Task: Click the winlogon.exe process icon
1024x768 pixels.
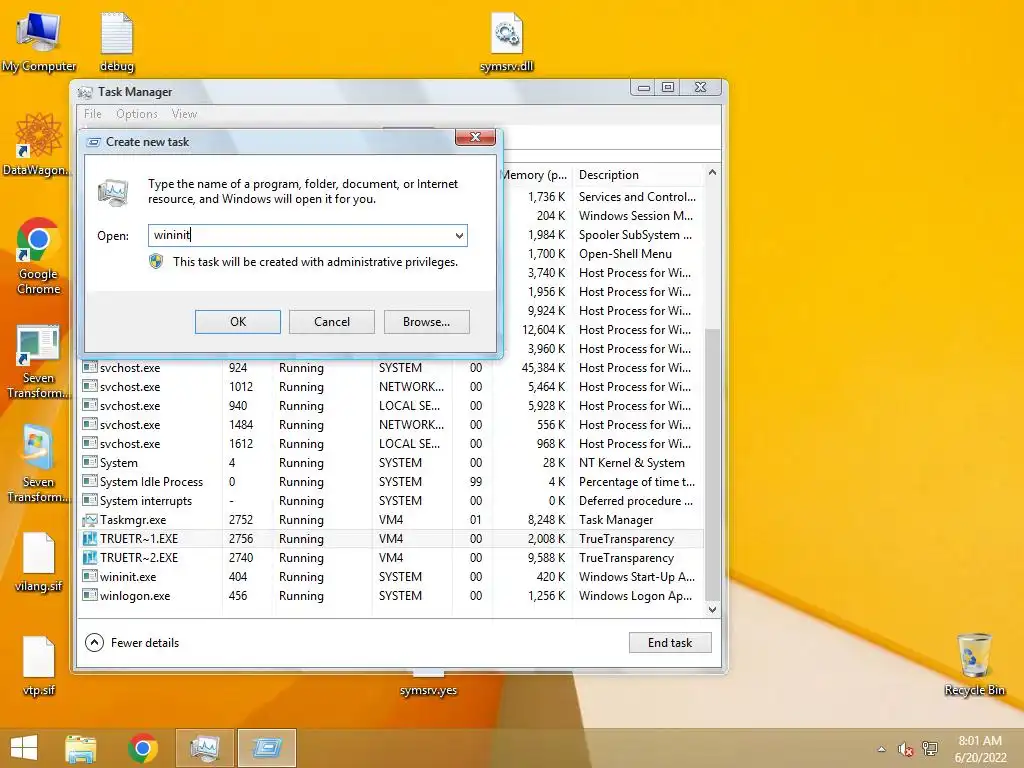Action: [89, 596]
